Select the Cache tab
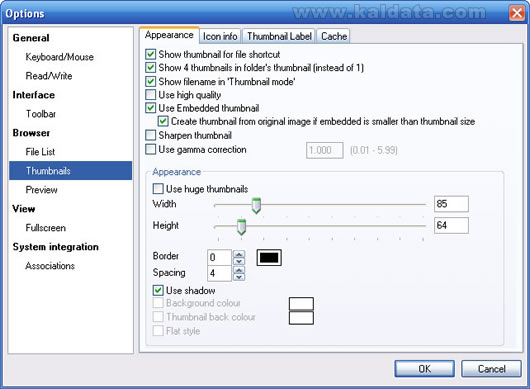 coord(333,36)
